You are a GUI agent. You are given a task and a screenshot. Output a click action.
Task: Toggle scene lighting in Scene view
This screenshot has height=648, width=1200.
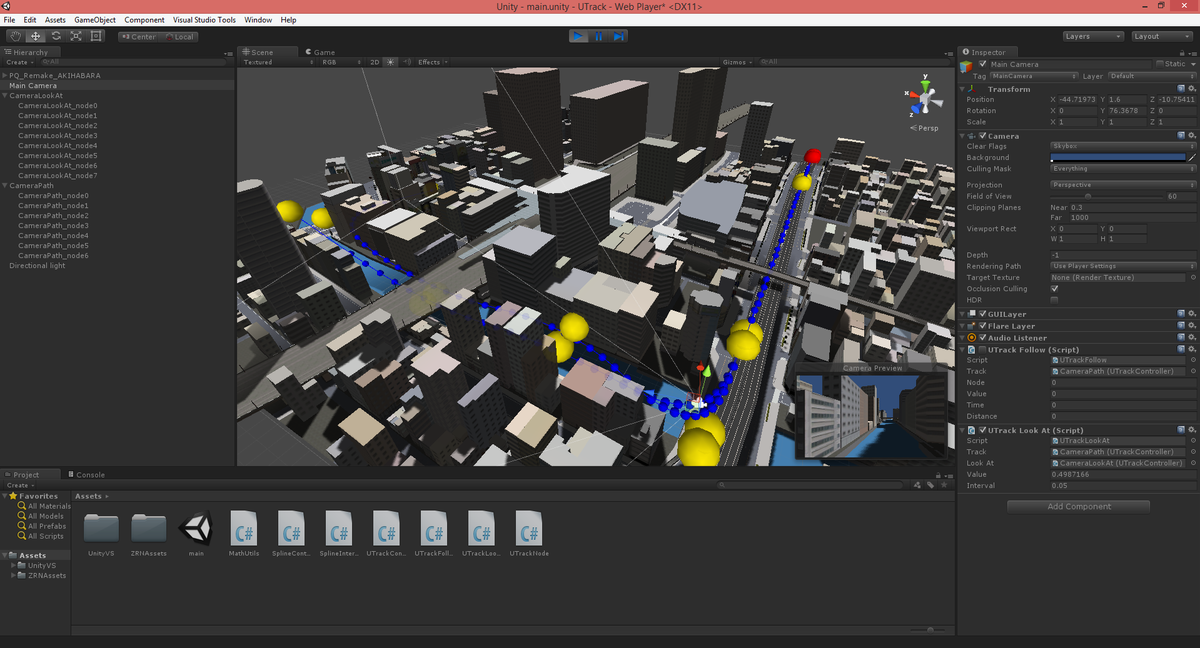click(x=391, y=62)
